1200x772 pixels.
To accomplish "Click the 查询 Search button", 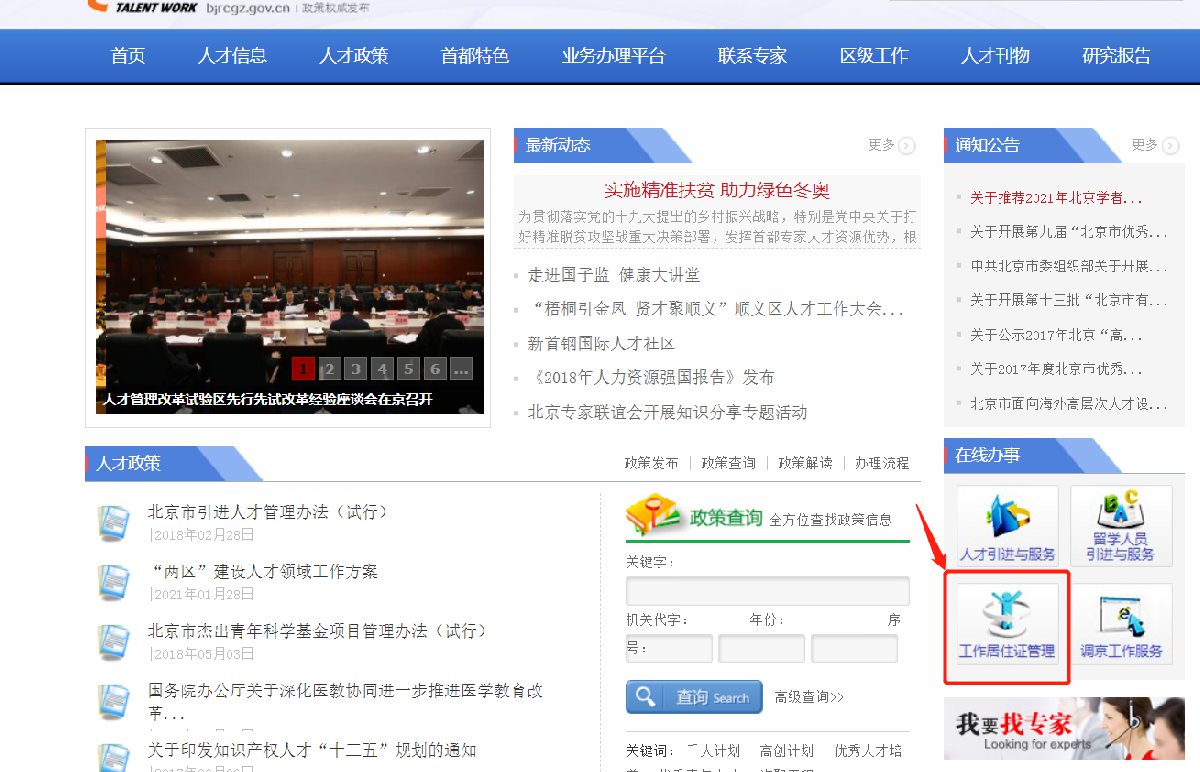I will (694, 697).
